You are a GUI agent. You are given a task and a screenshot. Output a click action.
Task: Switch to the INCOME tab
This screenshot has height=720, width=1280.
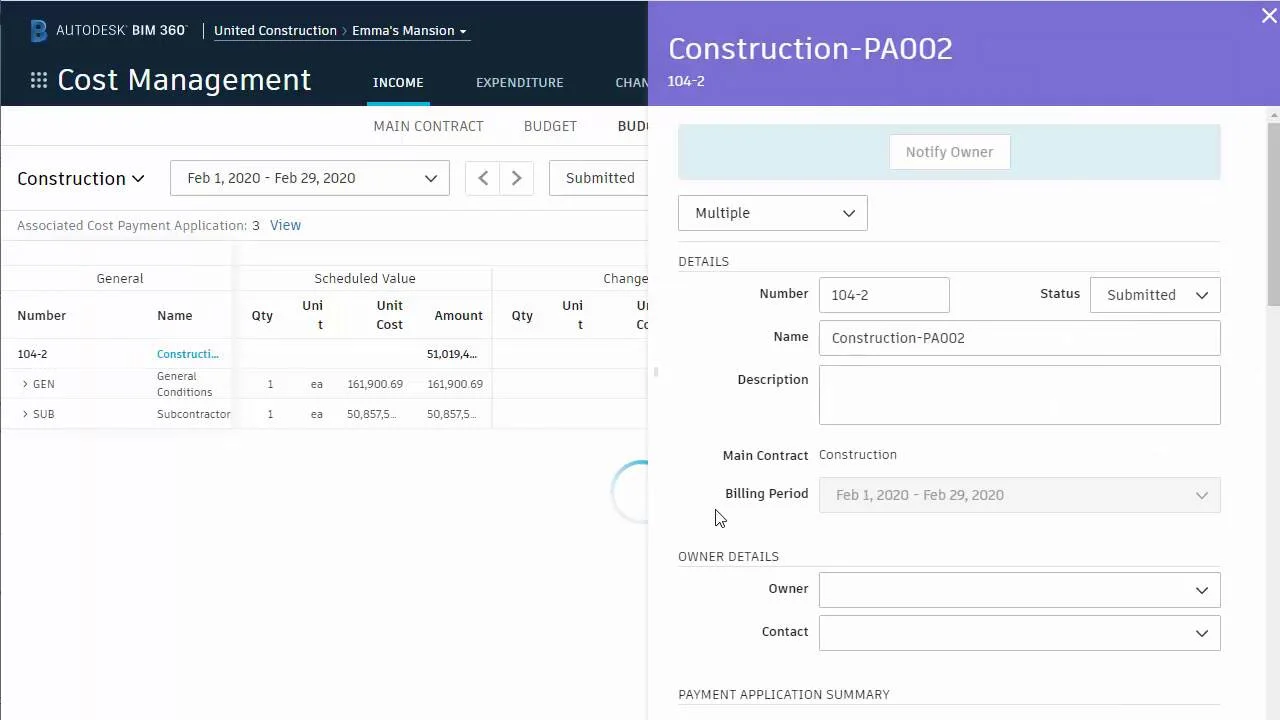point(398,83)
